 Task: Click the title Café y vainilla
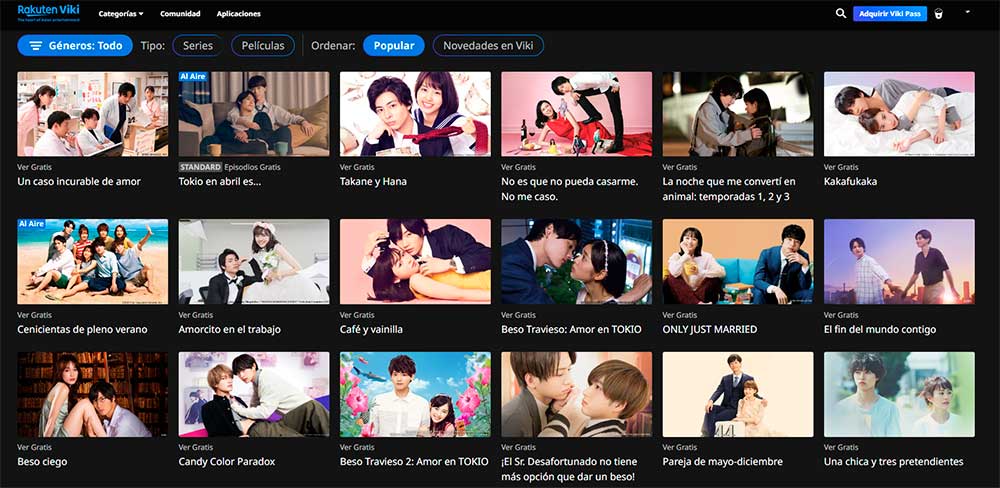(x=371, y=329)
